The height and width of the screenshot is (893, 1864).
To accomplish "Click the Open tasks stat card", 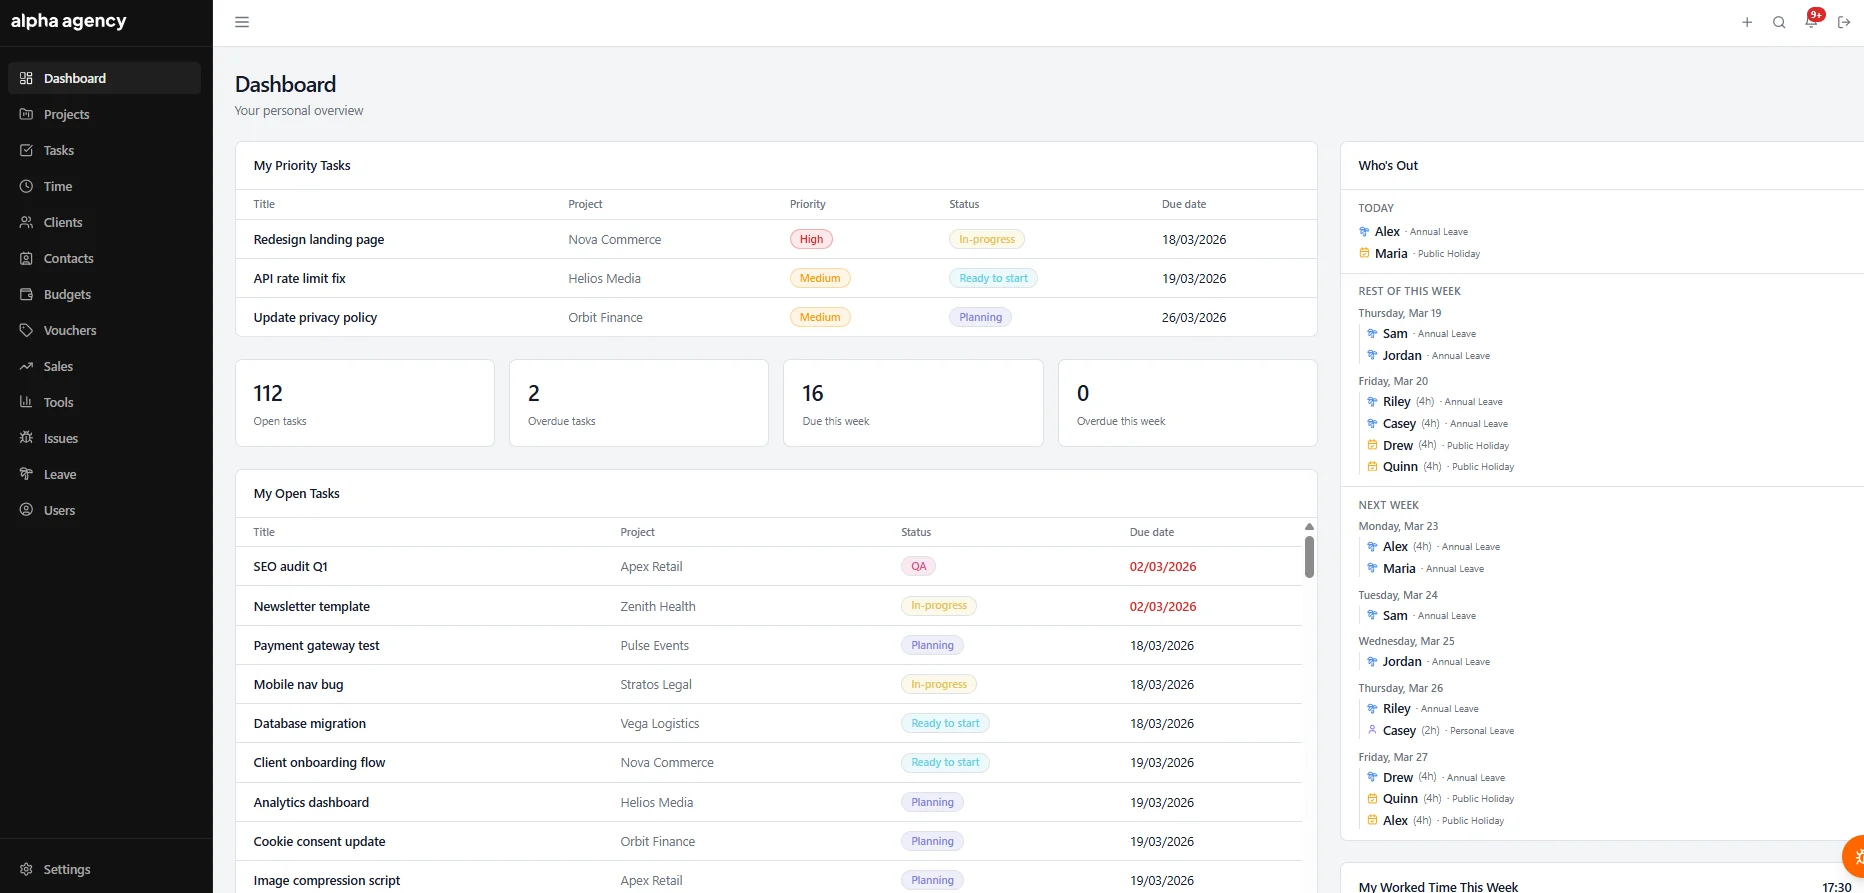I will point(365,403).
